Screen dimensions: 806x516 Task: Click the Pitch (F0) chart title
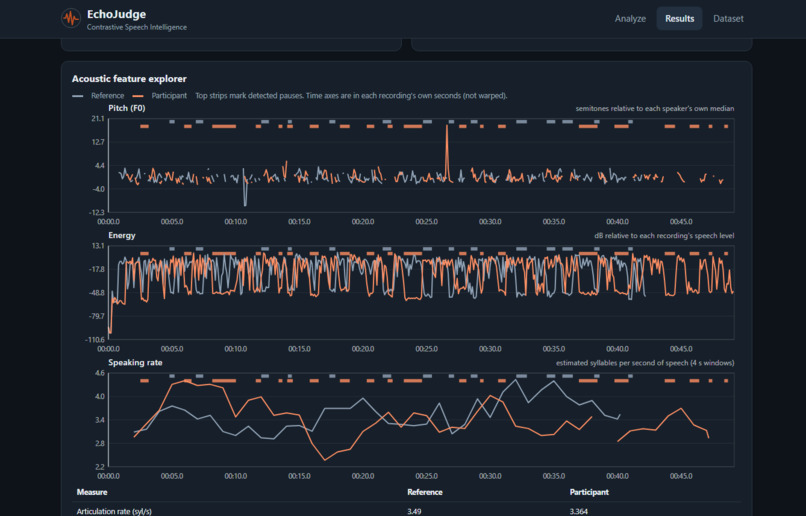pos(126,108)
